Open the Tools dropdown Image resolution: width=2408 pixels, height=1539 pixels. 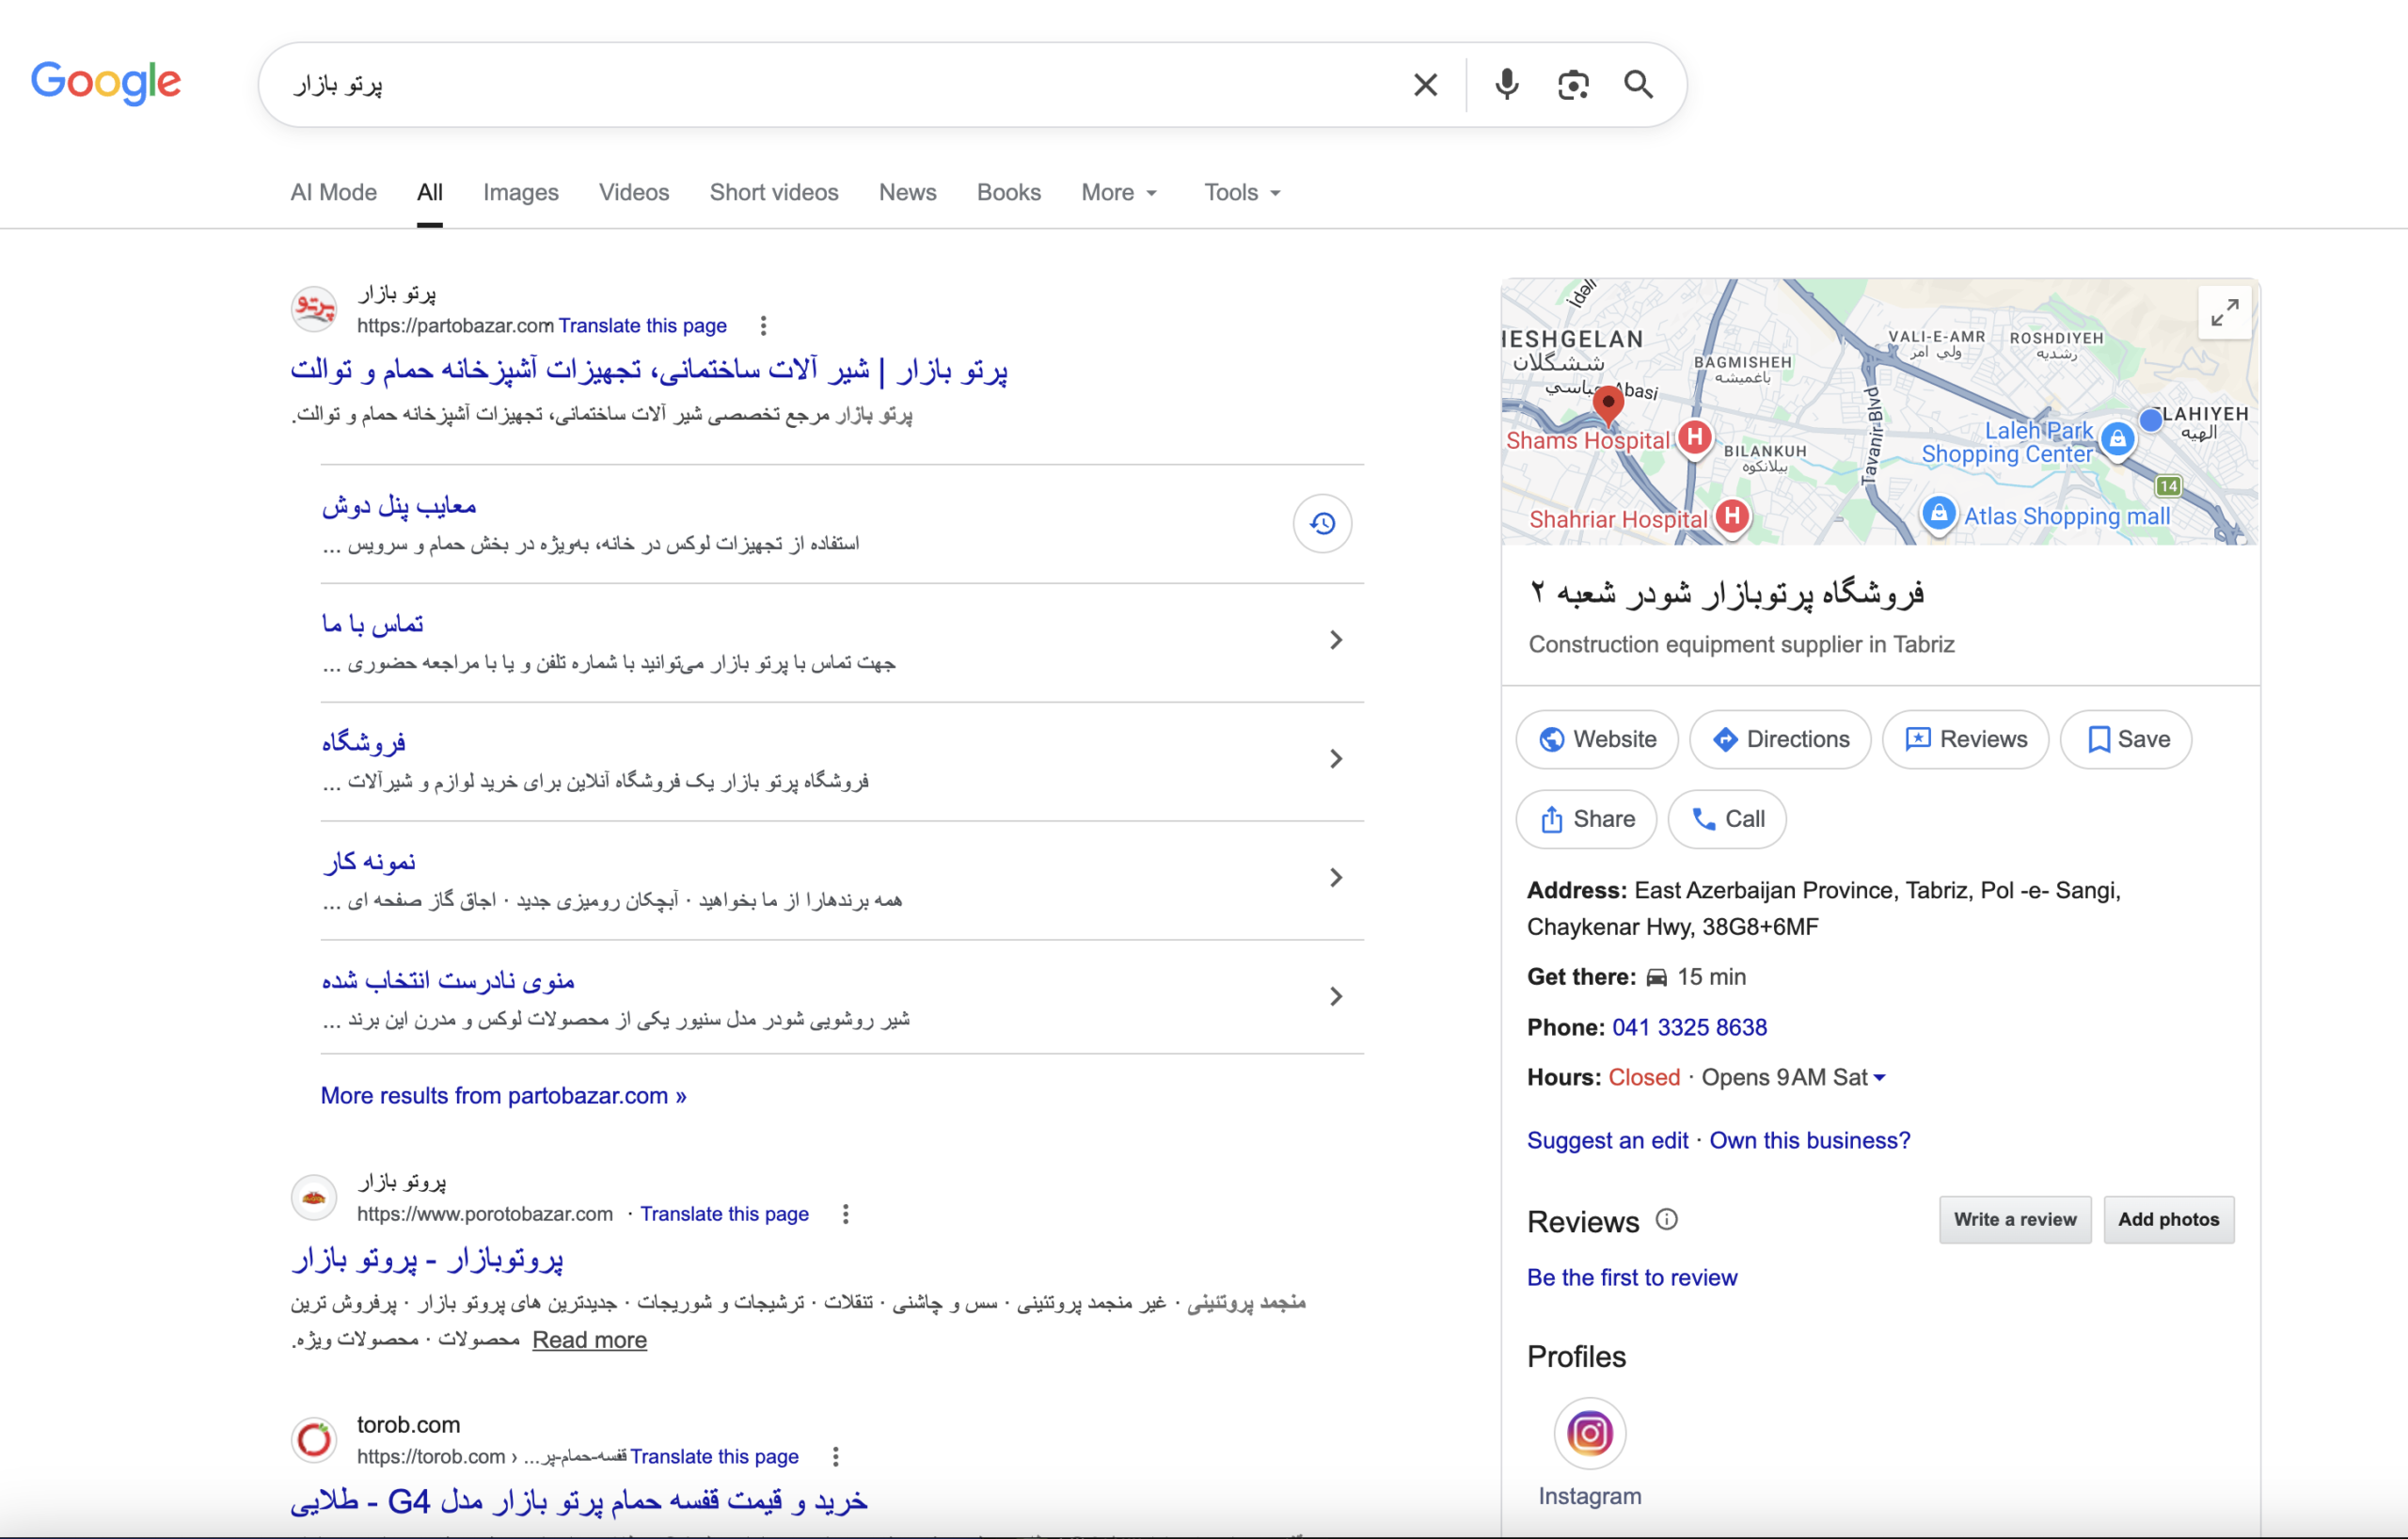pyautogui.click(x=1242, y=193)
